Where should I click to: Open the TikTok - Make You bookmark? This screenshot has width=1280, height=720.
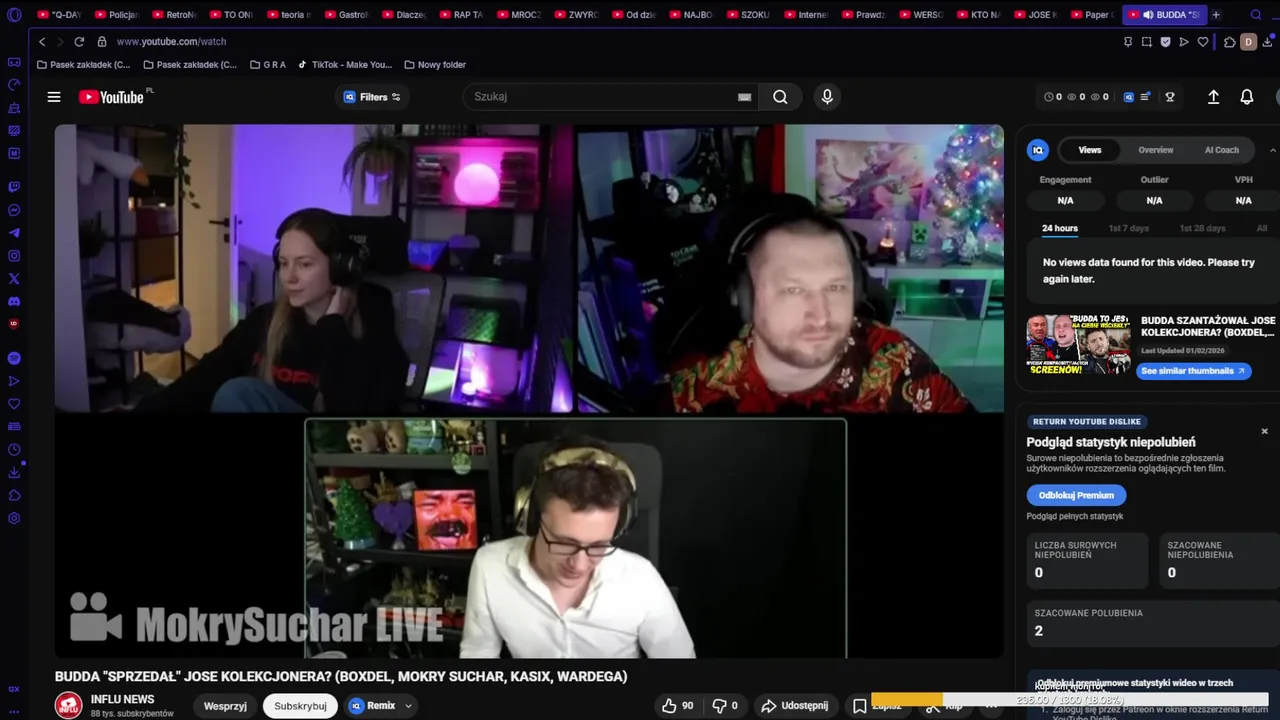pos(345,65)
